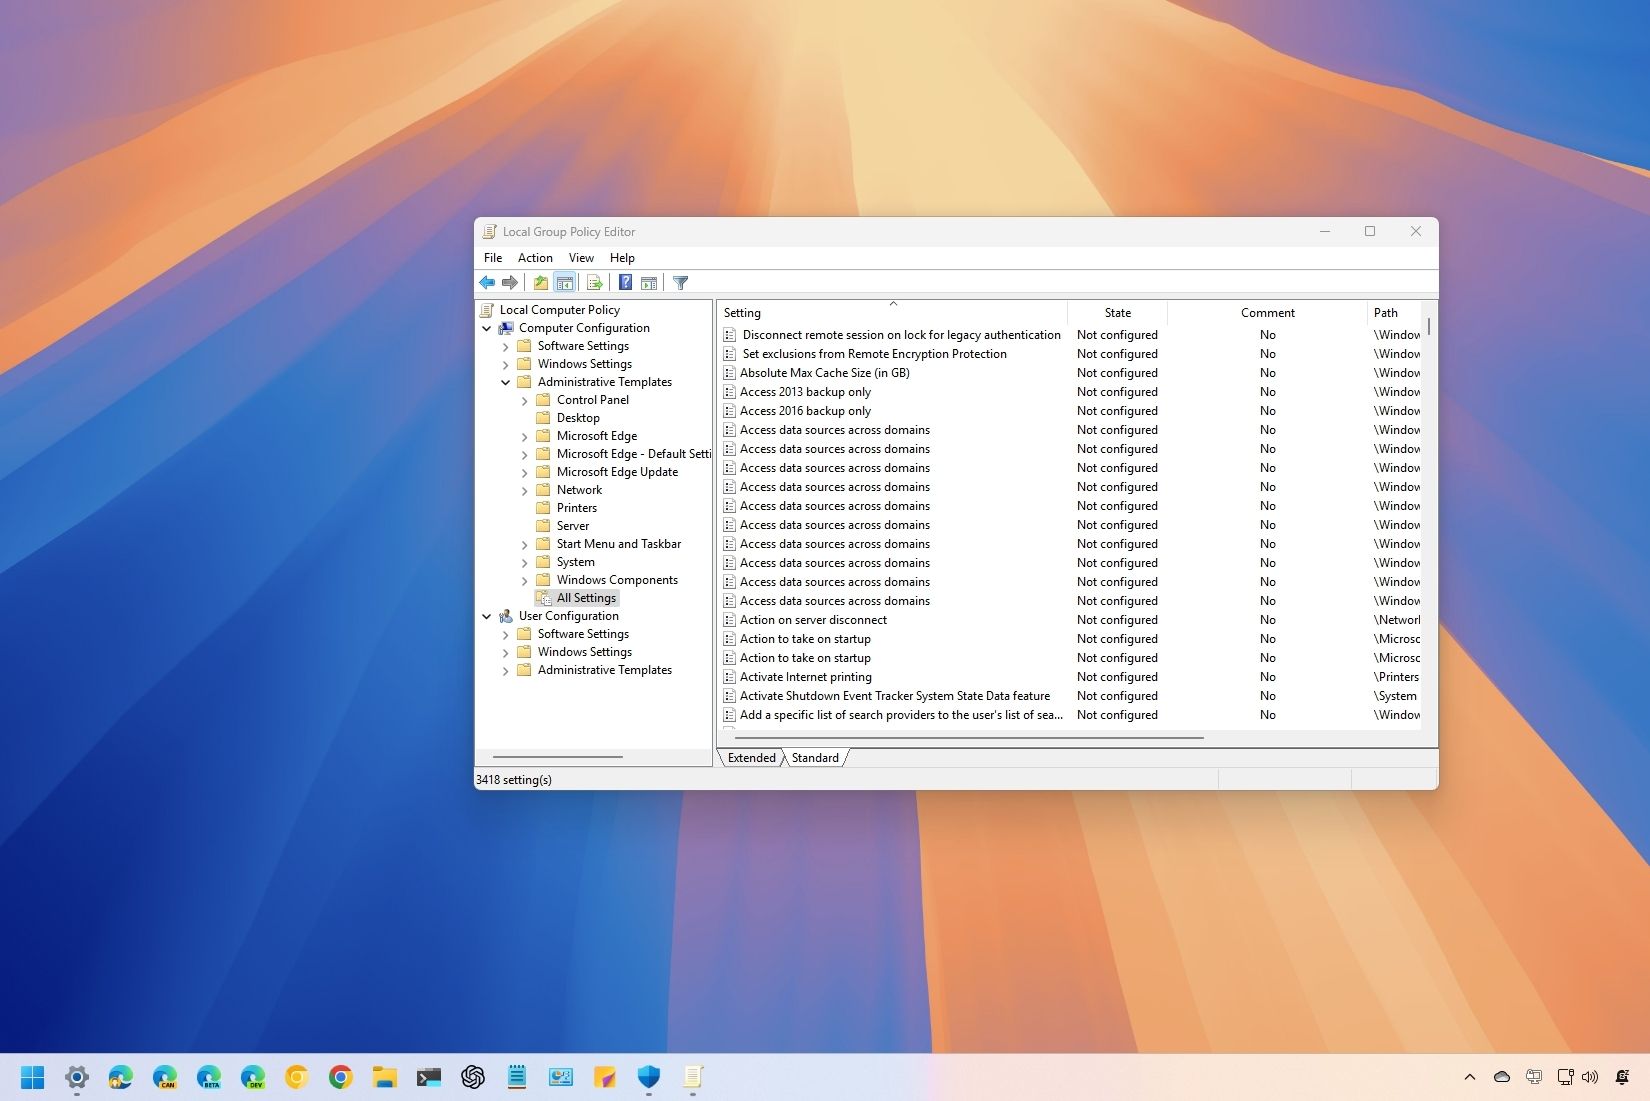Click the Help question mark toolbar icon
1650x1101 pixels.
[x=625, y=282]
